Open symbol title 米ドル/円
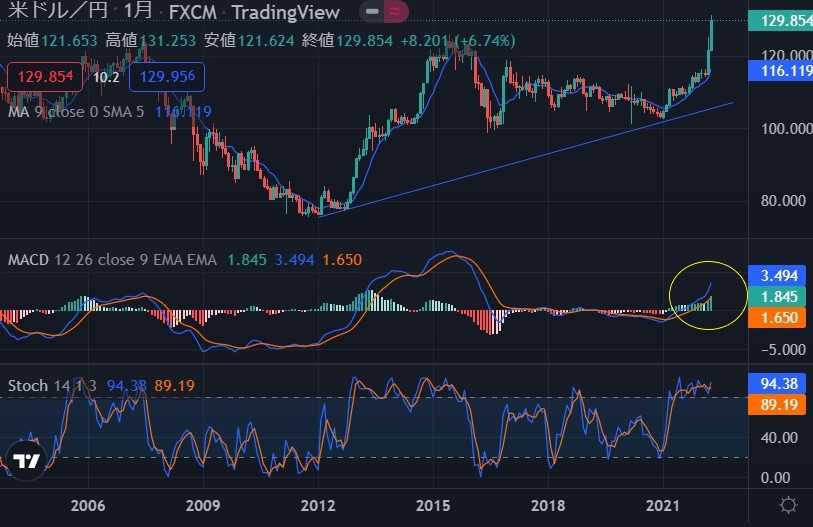The width and height of the screenshot is (813, 527). tap(58, 10)
